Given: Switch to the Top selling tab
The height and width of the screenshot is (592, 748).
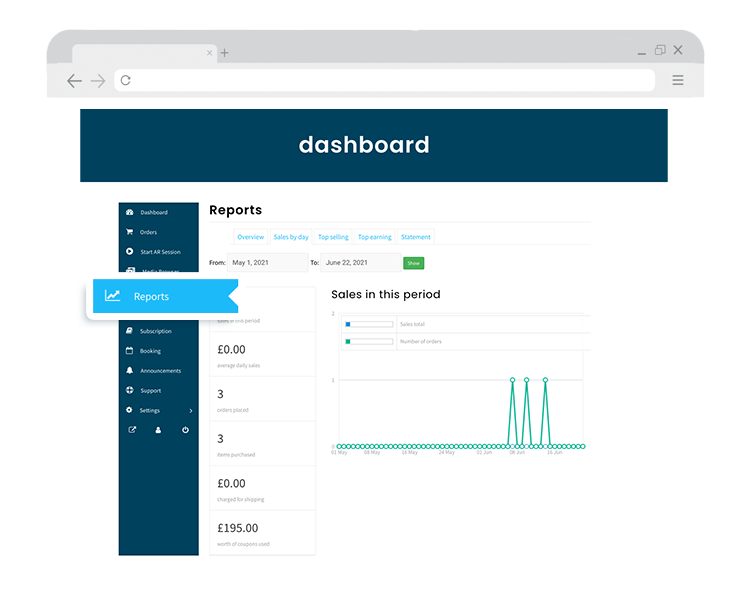Looking at the screenshot, I should point(333,237).
